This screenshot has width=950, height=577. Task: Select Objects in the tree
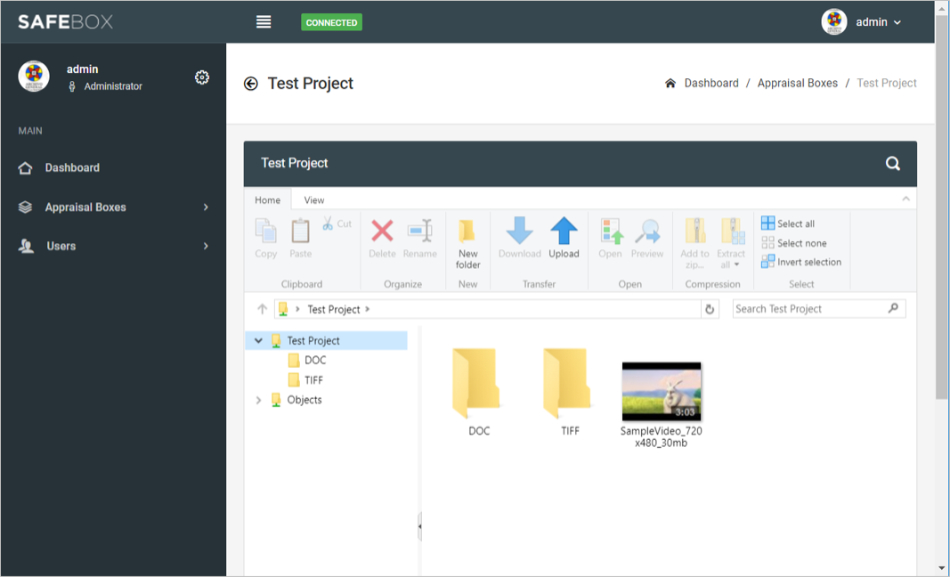304,400
